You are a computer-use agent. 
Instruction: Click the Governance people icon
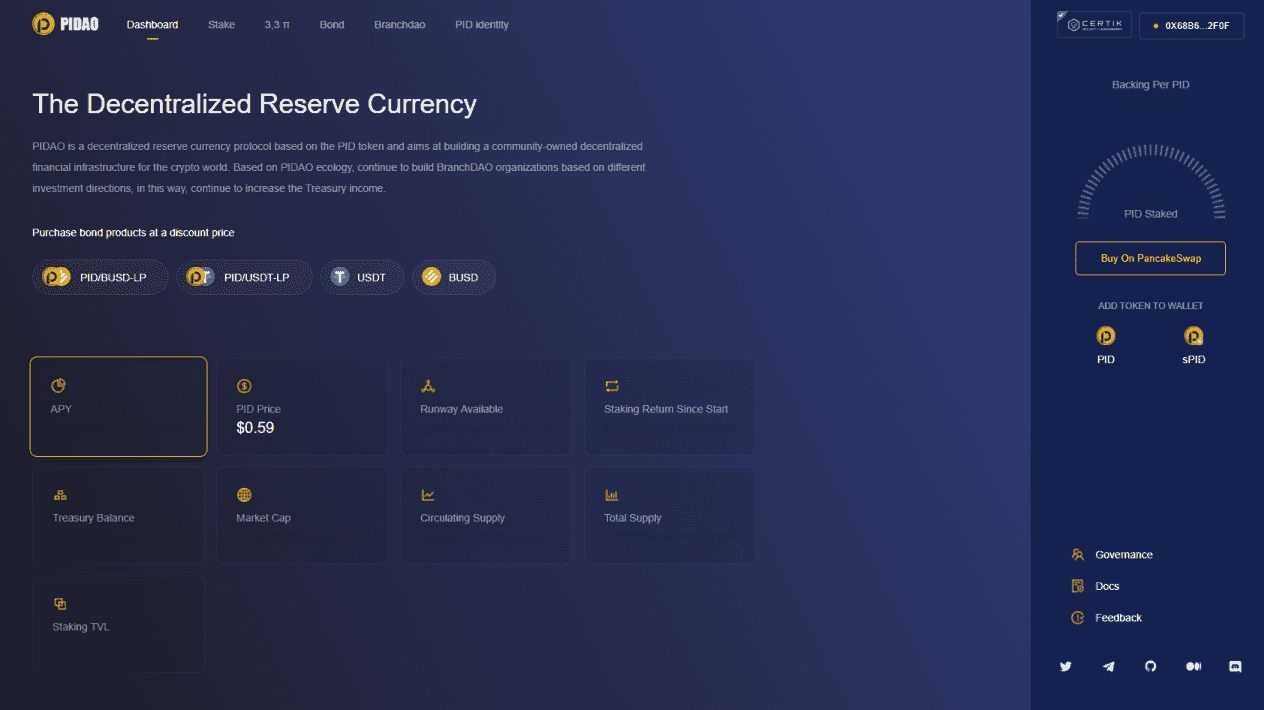point(1077,554)
